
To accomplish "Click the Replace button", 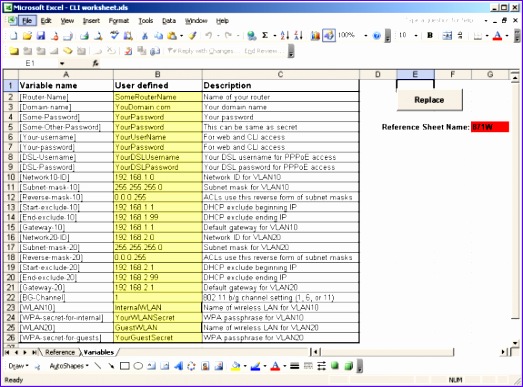I will click(x=429, y=100).
